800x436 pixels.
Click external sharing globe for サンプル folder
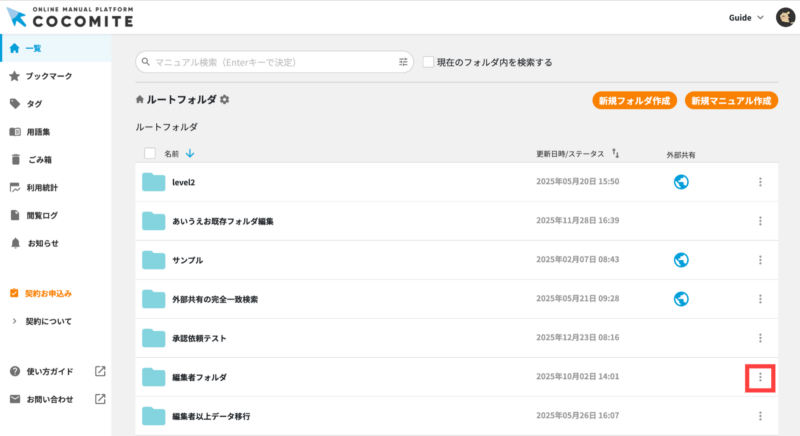coord(681,260)
